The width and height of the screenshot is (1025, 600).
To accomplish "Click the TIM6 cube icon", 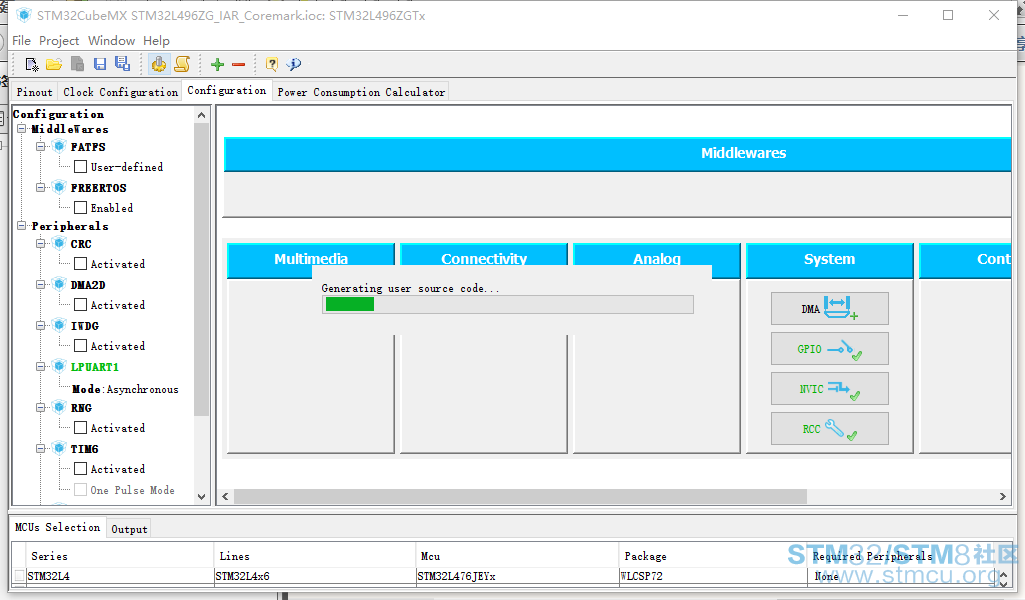I will [x=59, y=448].
